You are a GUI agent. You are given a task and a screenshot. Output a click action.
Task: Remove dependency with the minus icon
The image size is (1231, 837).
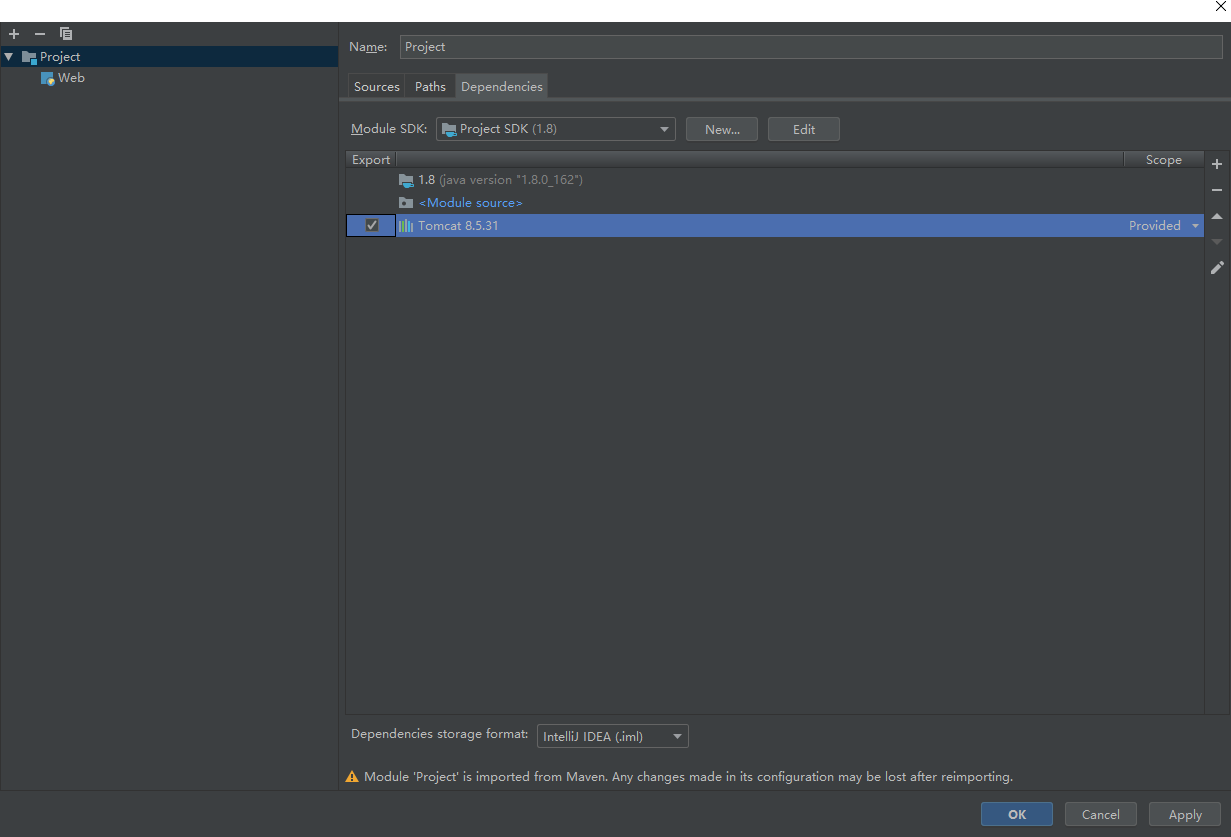[1217, 190]
